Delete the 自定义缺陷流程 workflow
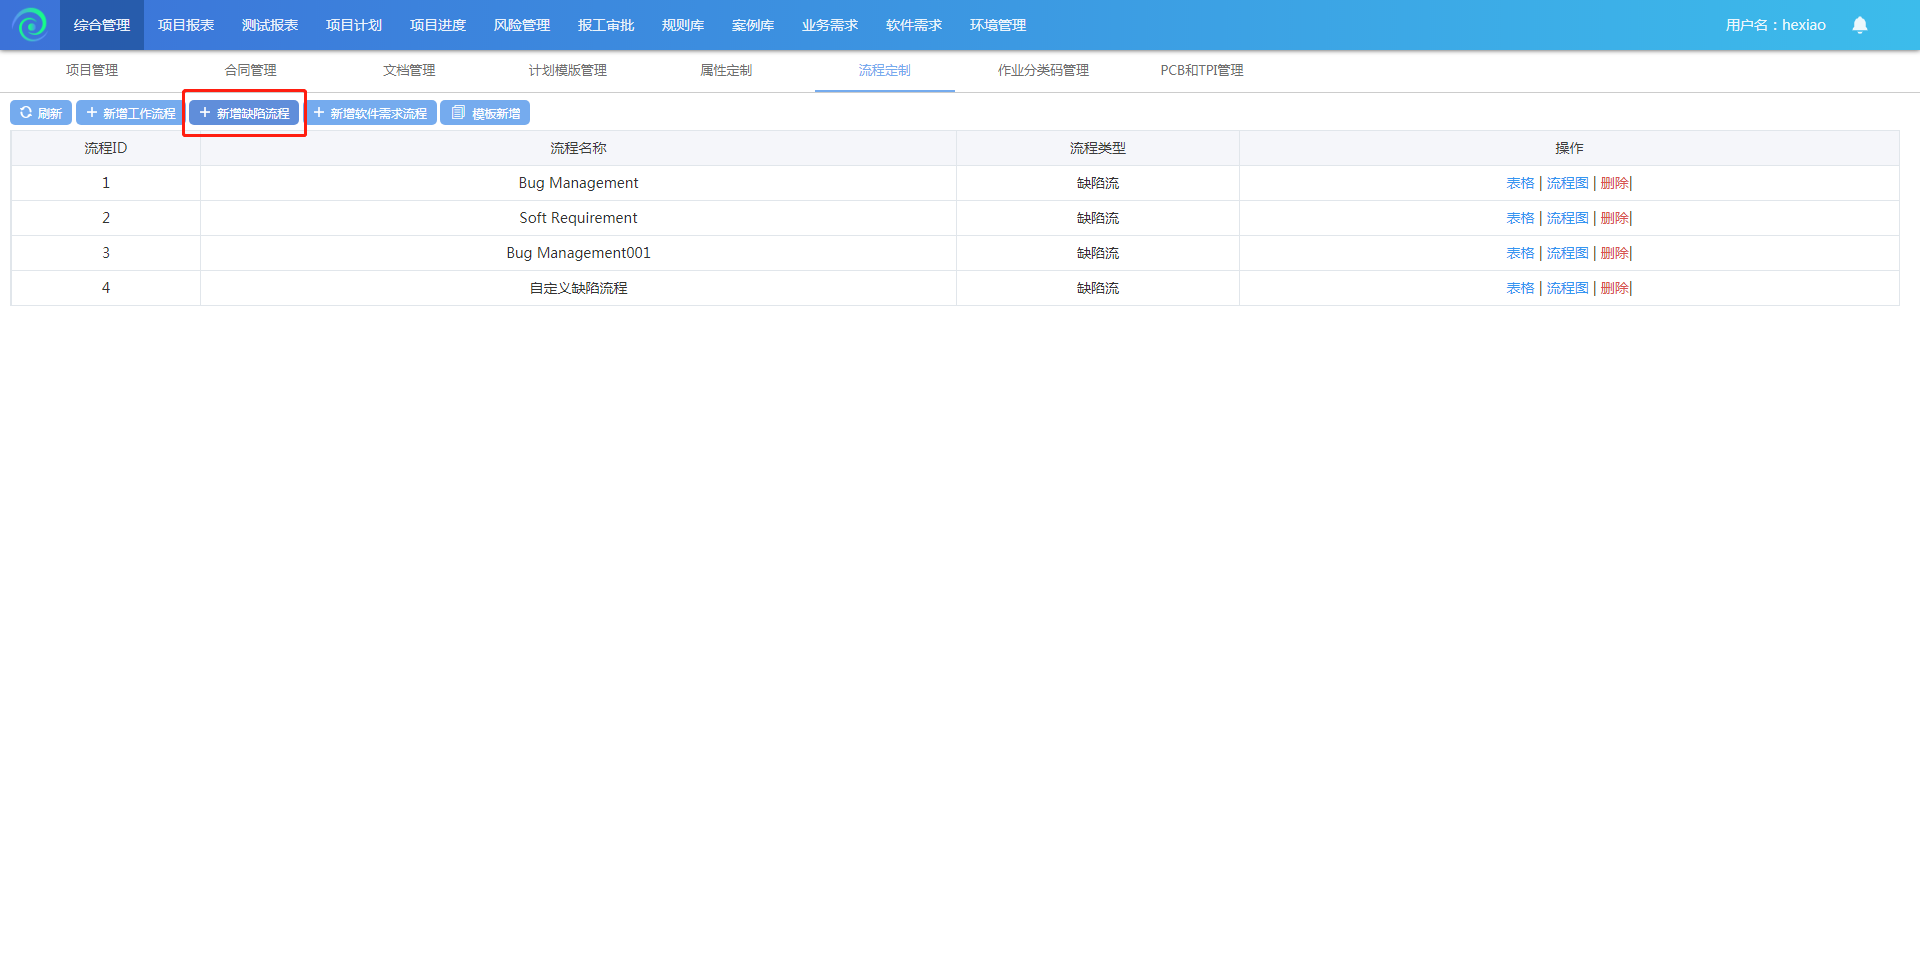Image resolution: width=1920 pixels, height=967 pixels. point(1614,288)
